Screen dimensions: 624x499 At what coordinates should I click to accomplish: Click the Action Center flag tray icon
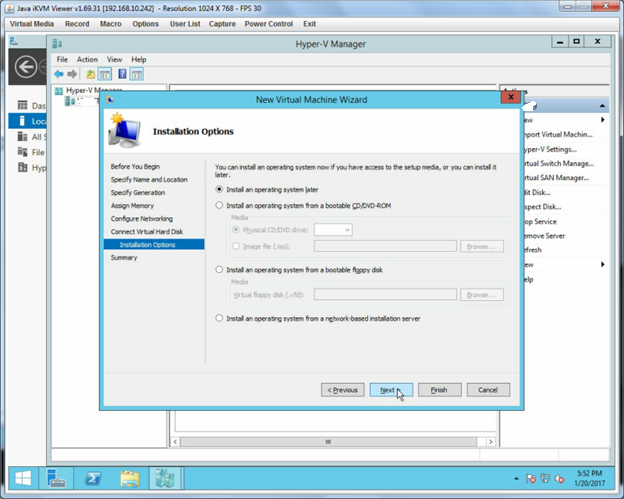530,478
